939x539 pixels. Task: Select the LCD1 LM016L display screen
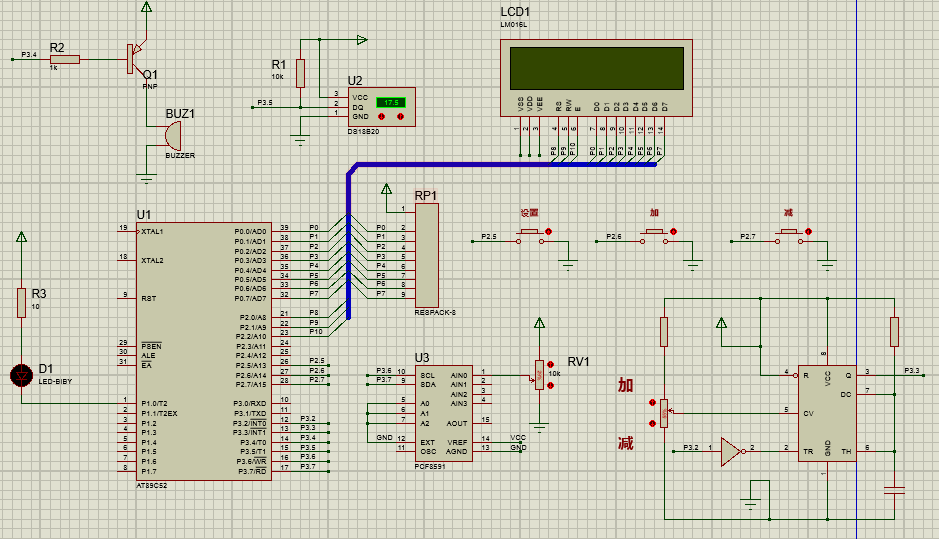597,68
